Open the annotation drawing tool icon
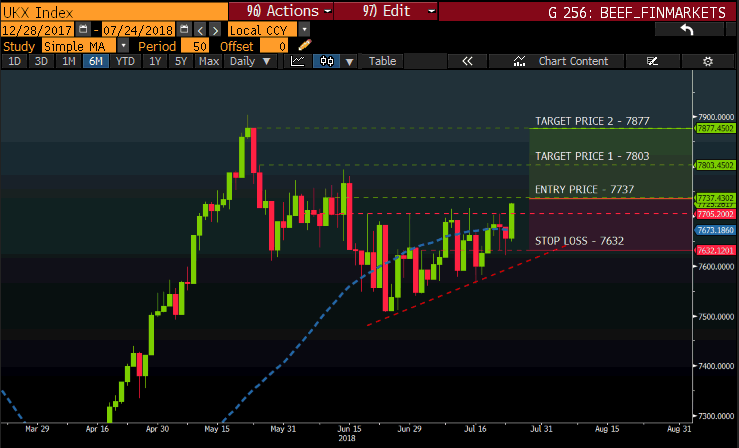739x448 pixels. 652,61
